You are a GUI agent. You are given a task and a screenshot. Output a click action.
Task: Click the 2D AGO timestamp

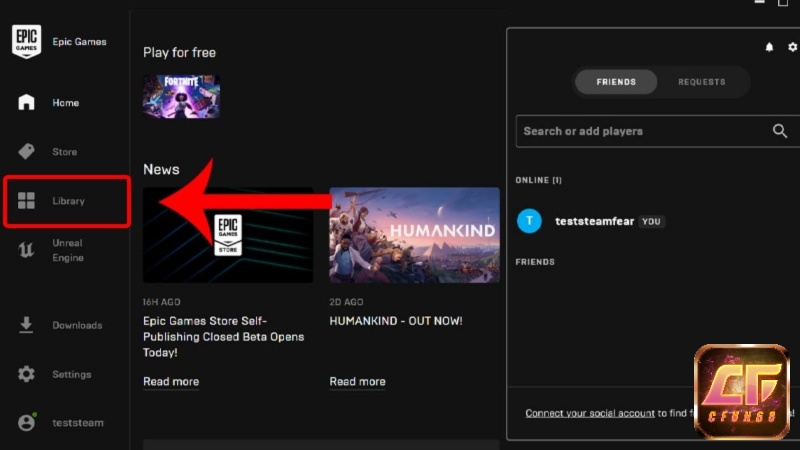click(x=346, y=302)
